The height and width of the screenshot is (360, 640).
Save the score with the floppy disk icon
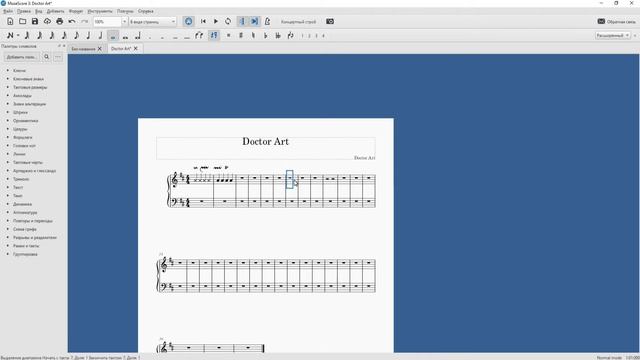35,21
